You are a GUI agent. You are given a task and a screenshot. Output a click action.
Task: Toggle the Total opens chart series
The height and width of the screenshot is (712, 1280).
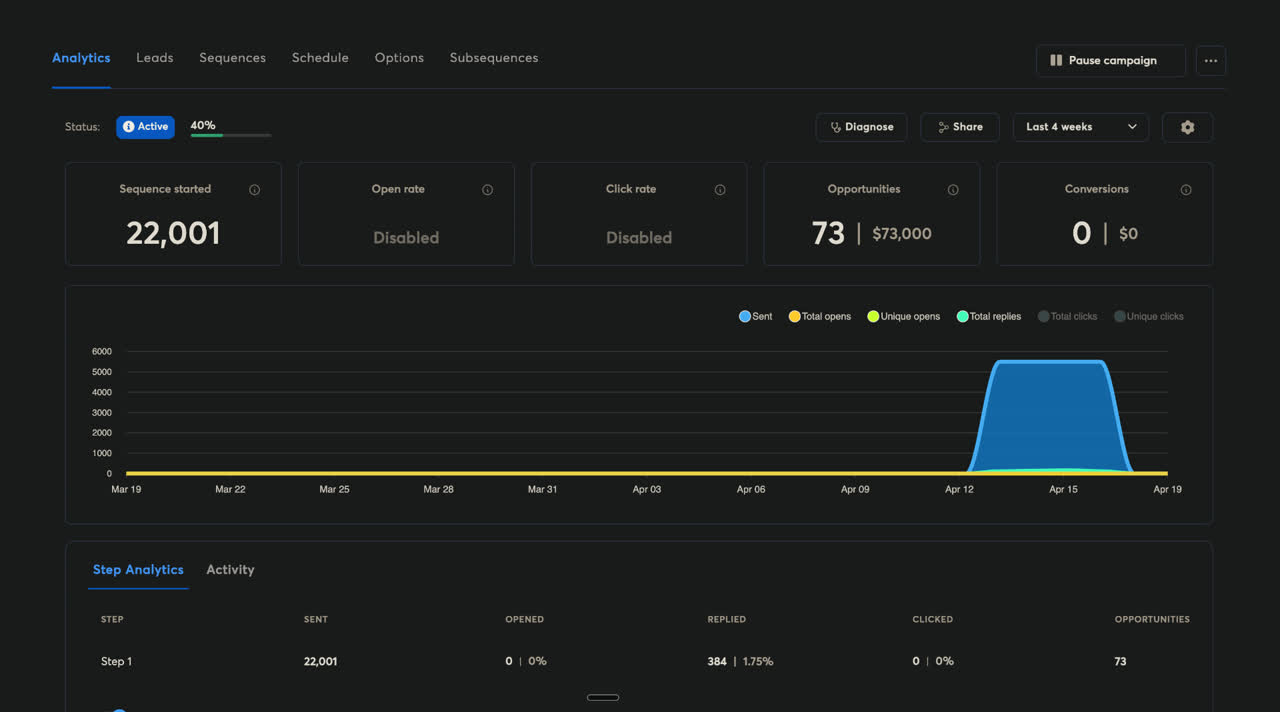click(x=819, y=316)
